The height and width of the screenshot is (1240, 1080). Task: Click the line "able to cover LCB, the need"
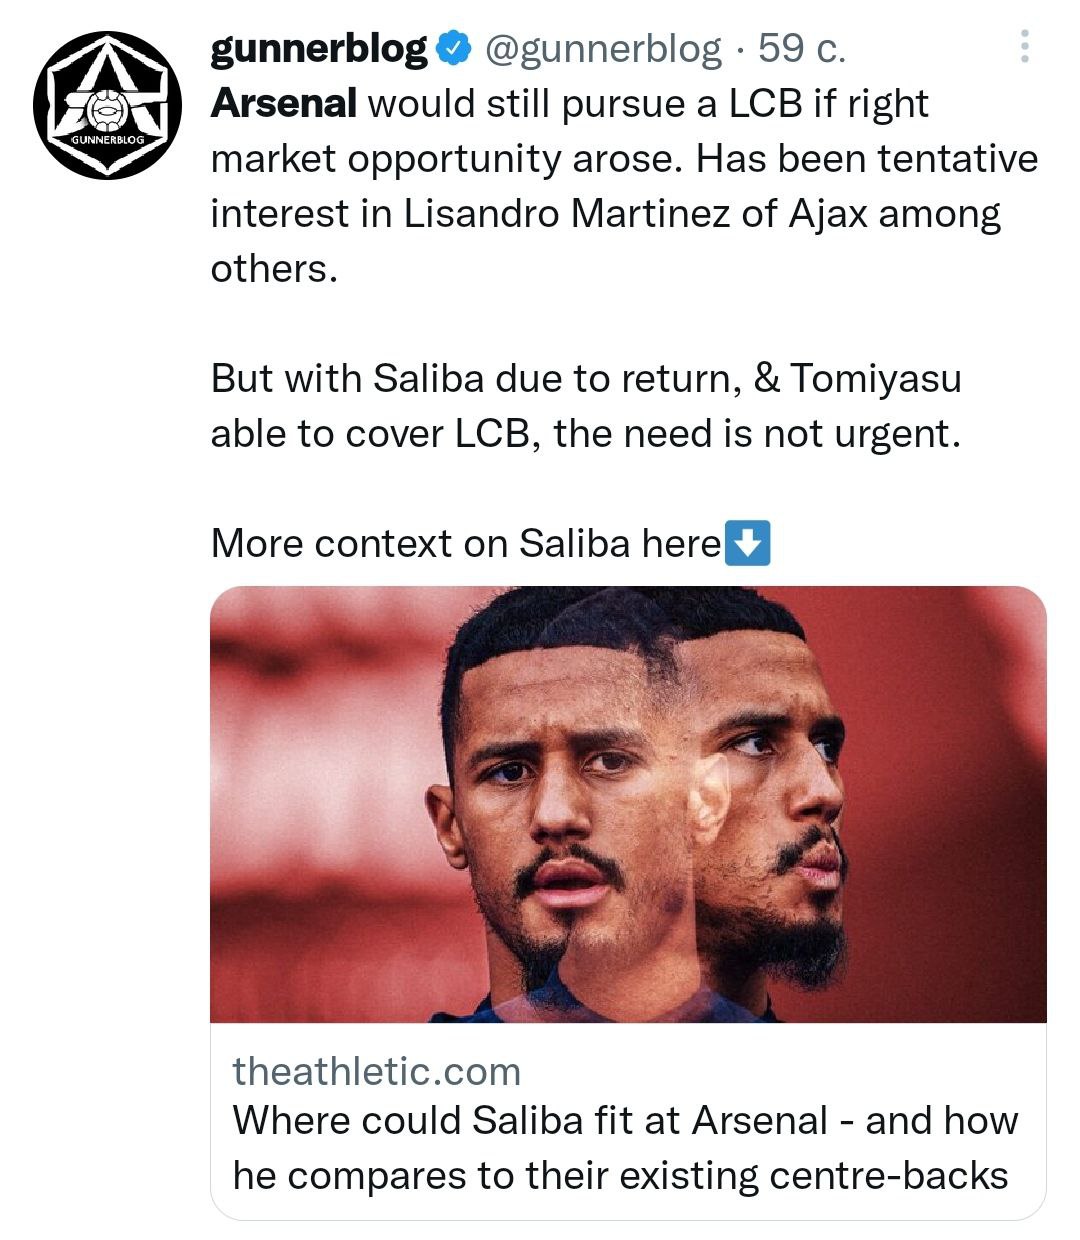pos(585,434)
